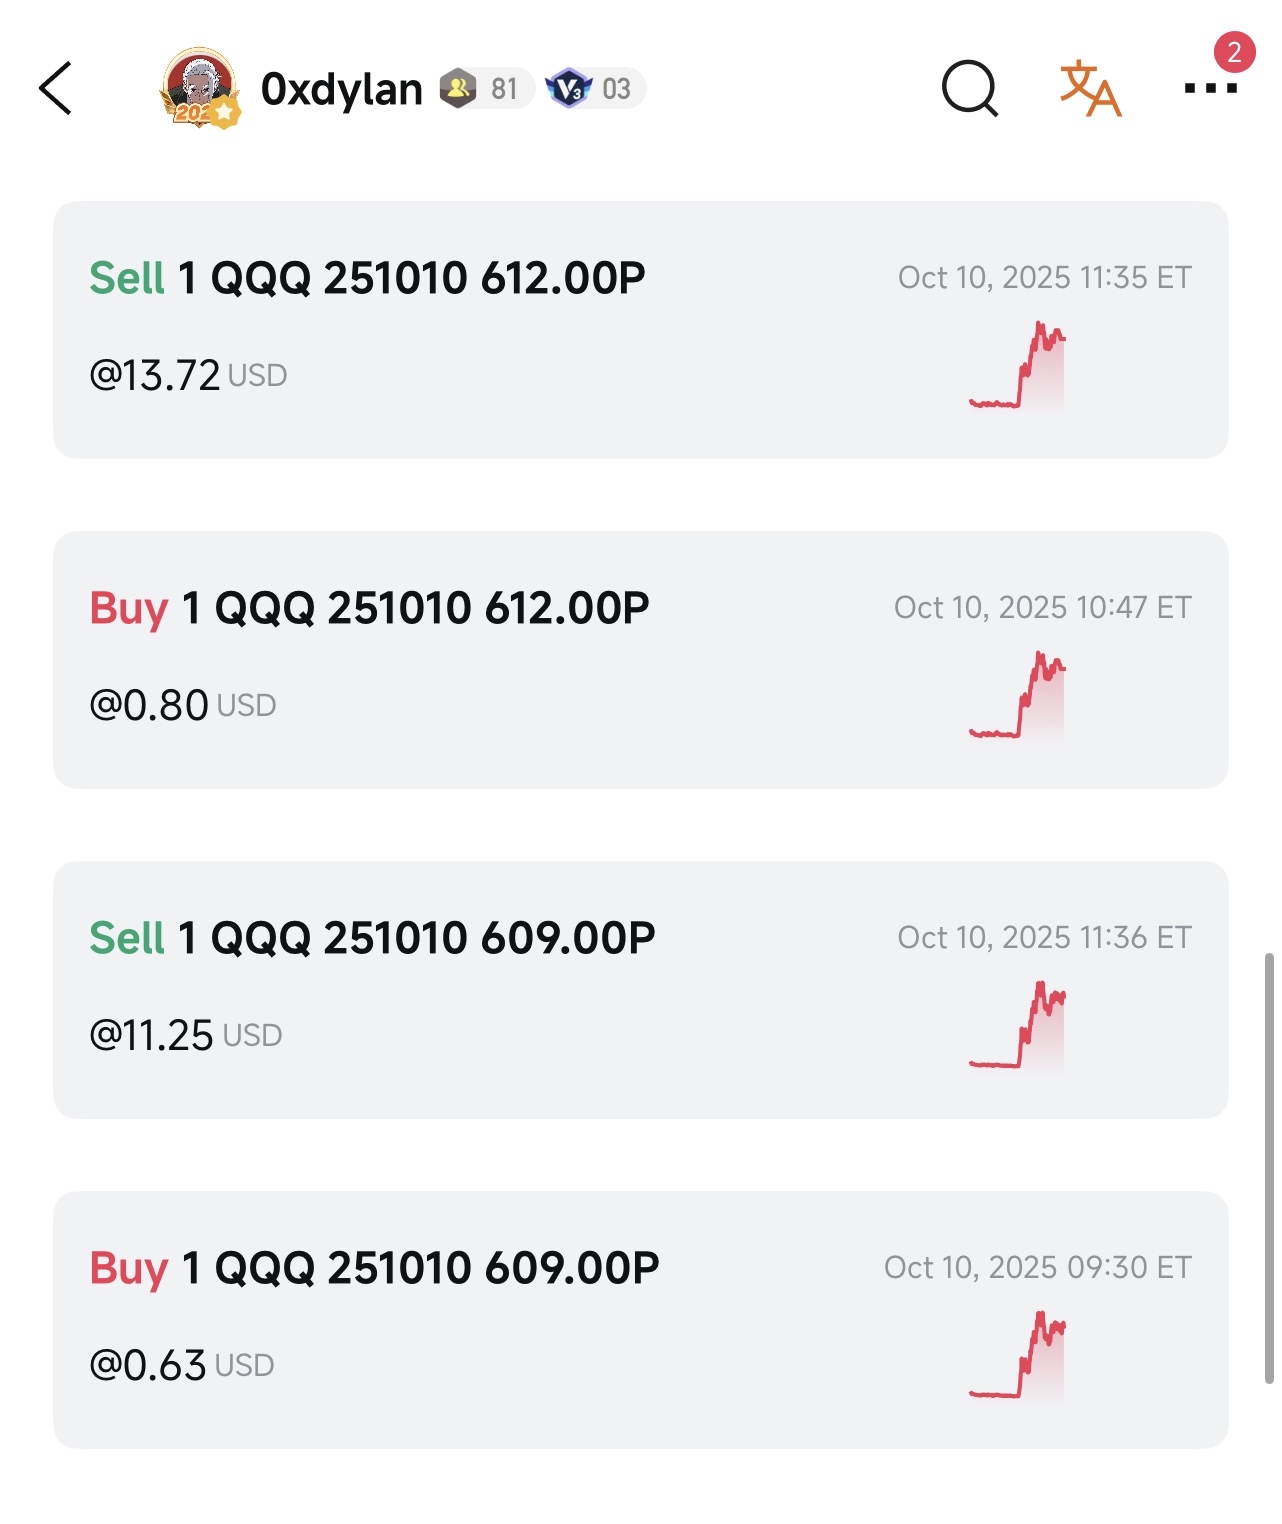The width and height of the screenshot is (1282, 1524).
Task: Tap the V3 level badge
Action: pyautogui.click(x=596, y=88)
